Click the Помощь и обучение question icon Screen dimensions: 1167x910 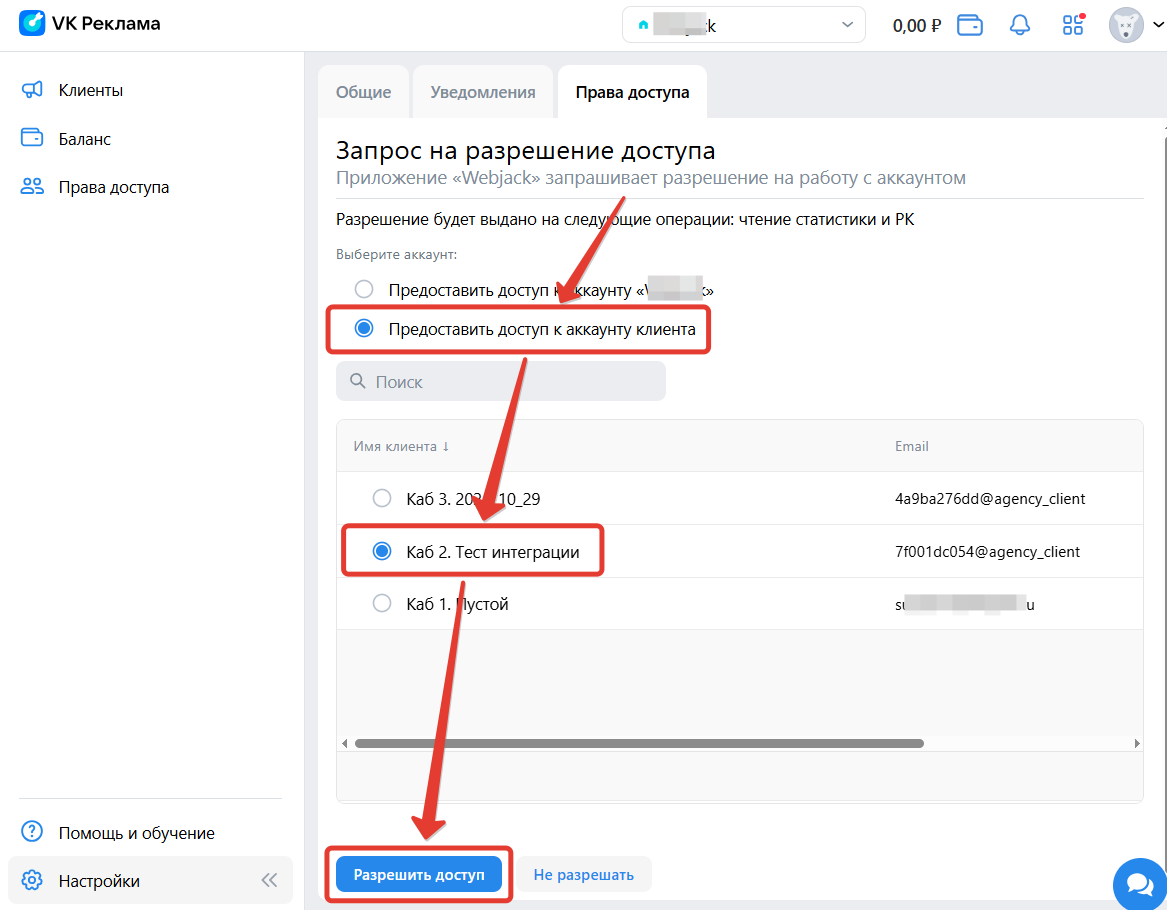pyautogui.click(x=32, y=832)
